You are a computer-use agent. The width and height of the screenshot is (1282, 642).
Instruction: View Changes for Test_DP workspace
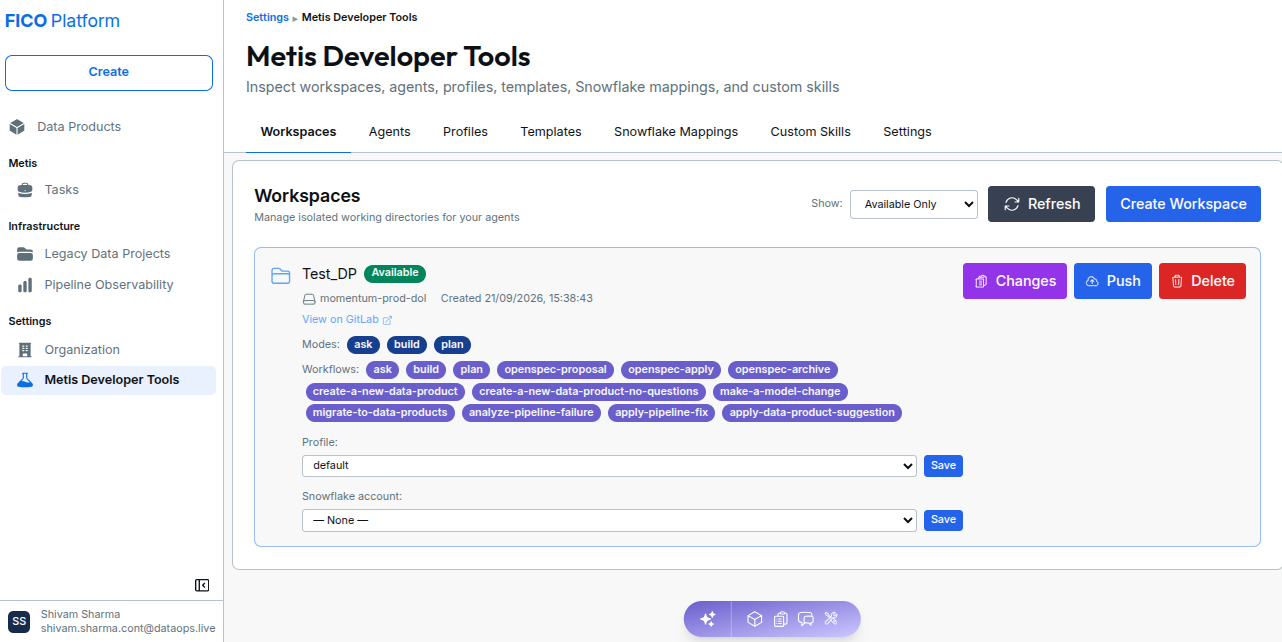(1015, 281)
